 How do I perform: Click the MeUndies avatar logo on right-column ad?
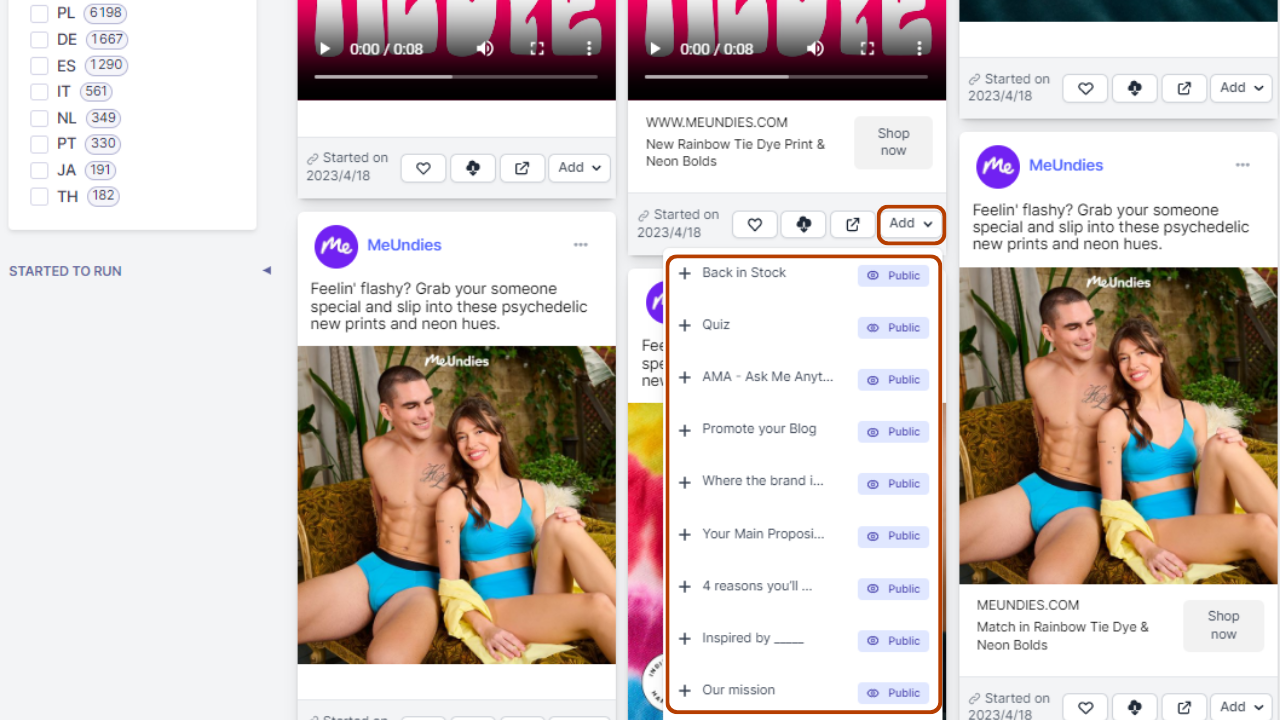point(998,166)
